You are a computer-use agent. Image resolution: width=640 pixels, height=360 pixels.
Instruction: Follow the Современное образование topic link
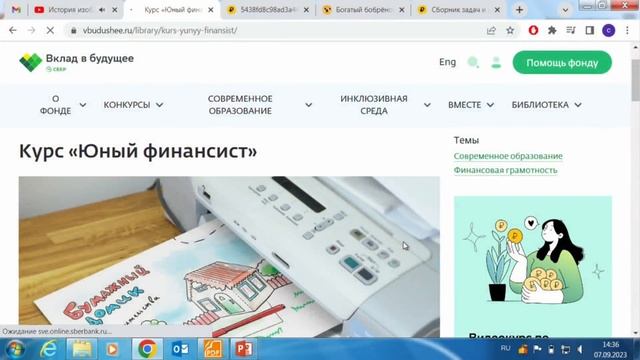tap(508, 156)
